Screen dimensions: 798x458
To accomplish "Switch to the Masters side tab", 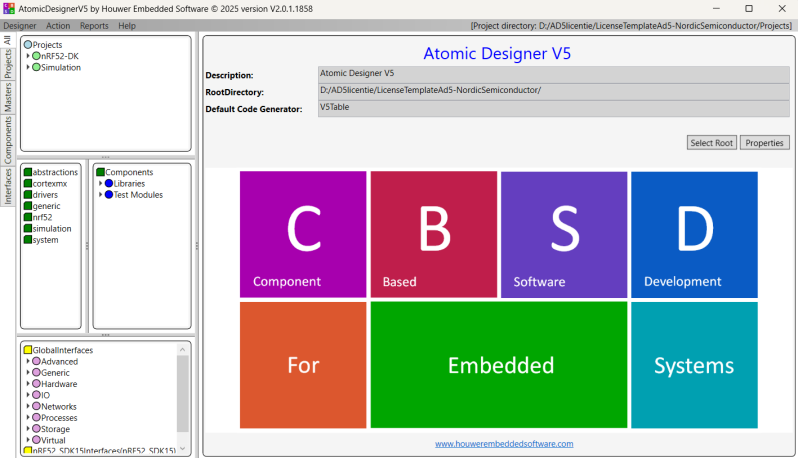I will pos(7,98).
